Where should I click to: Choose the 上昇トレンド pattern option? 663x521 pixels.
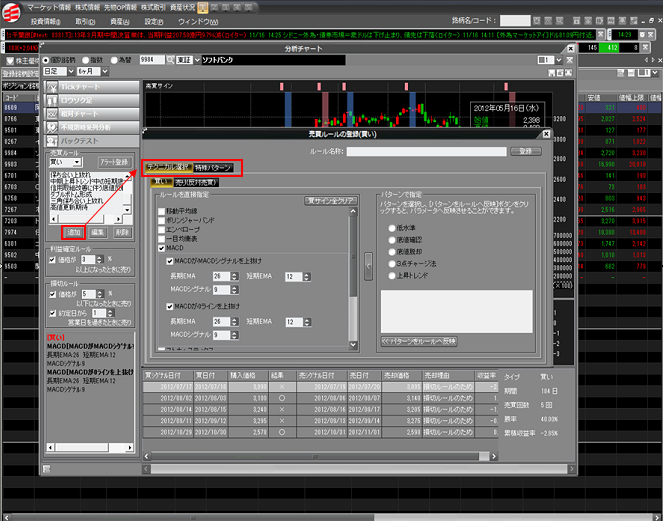[392, 275]
